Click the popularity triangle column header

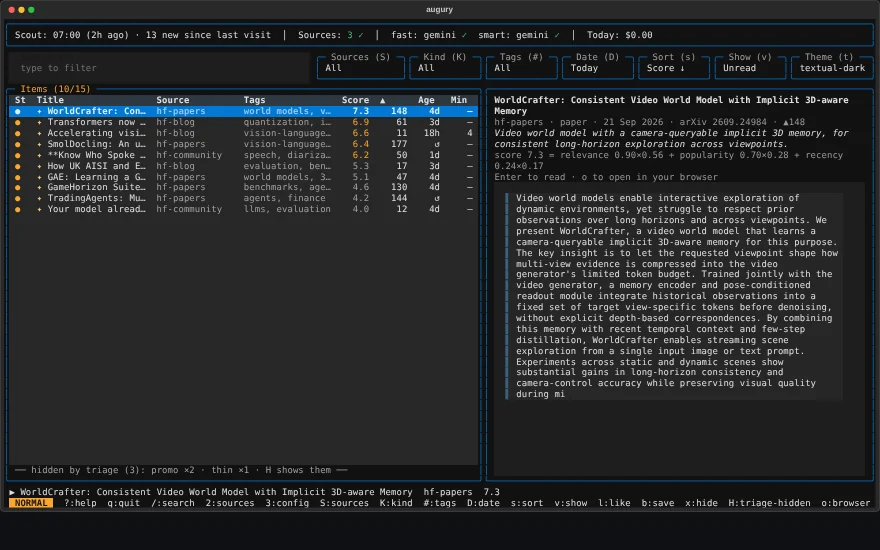point(383,100)
